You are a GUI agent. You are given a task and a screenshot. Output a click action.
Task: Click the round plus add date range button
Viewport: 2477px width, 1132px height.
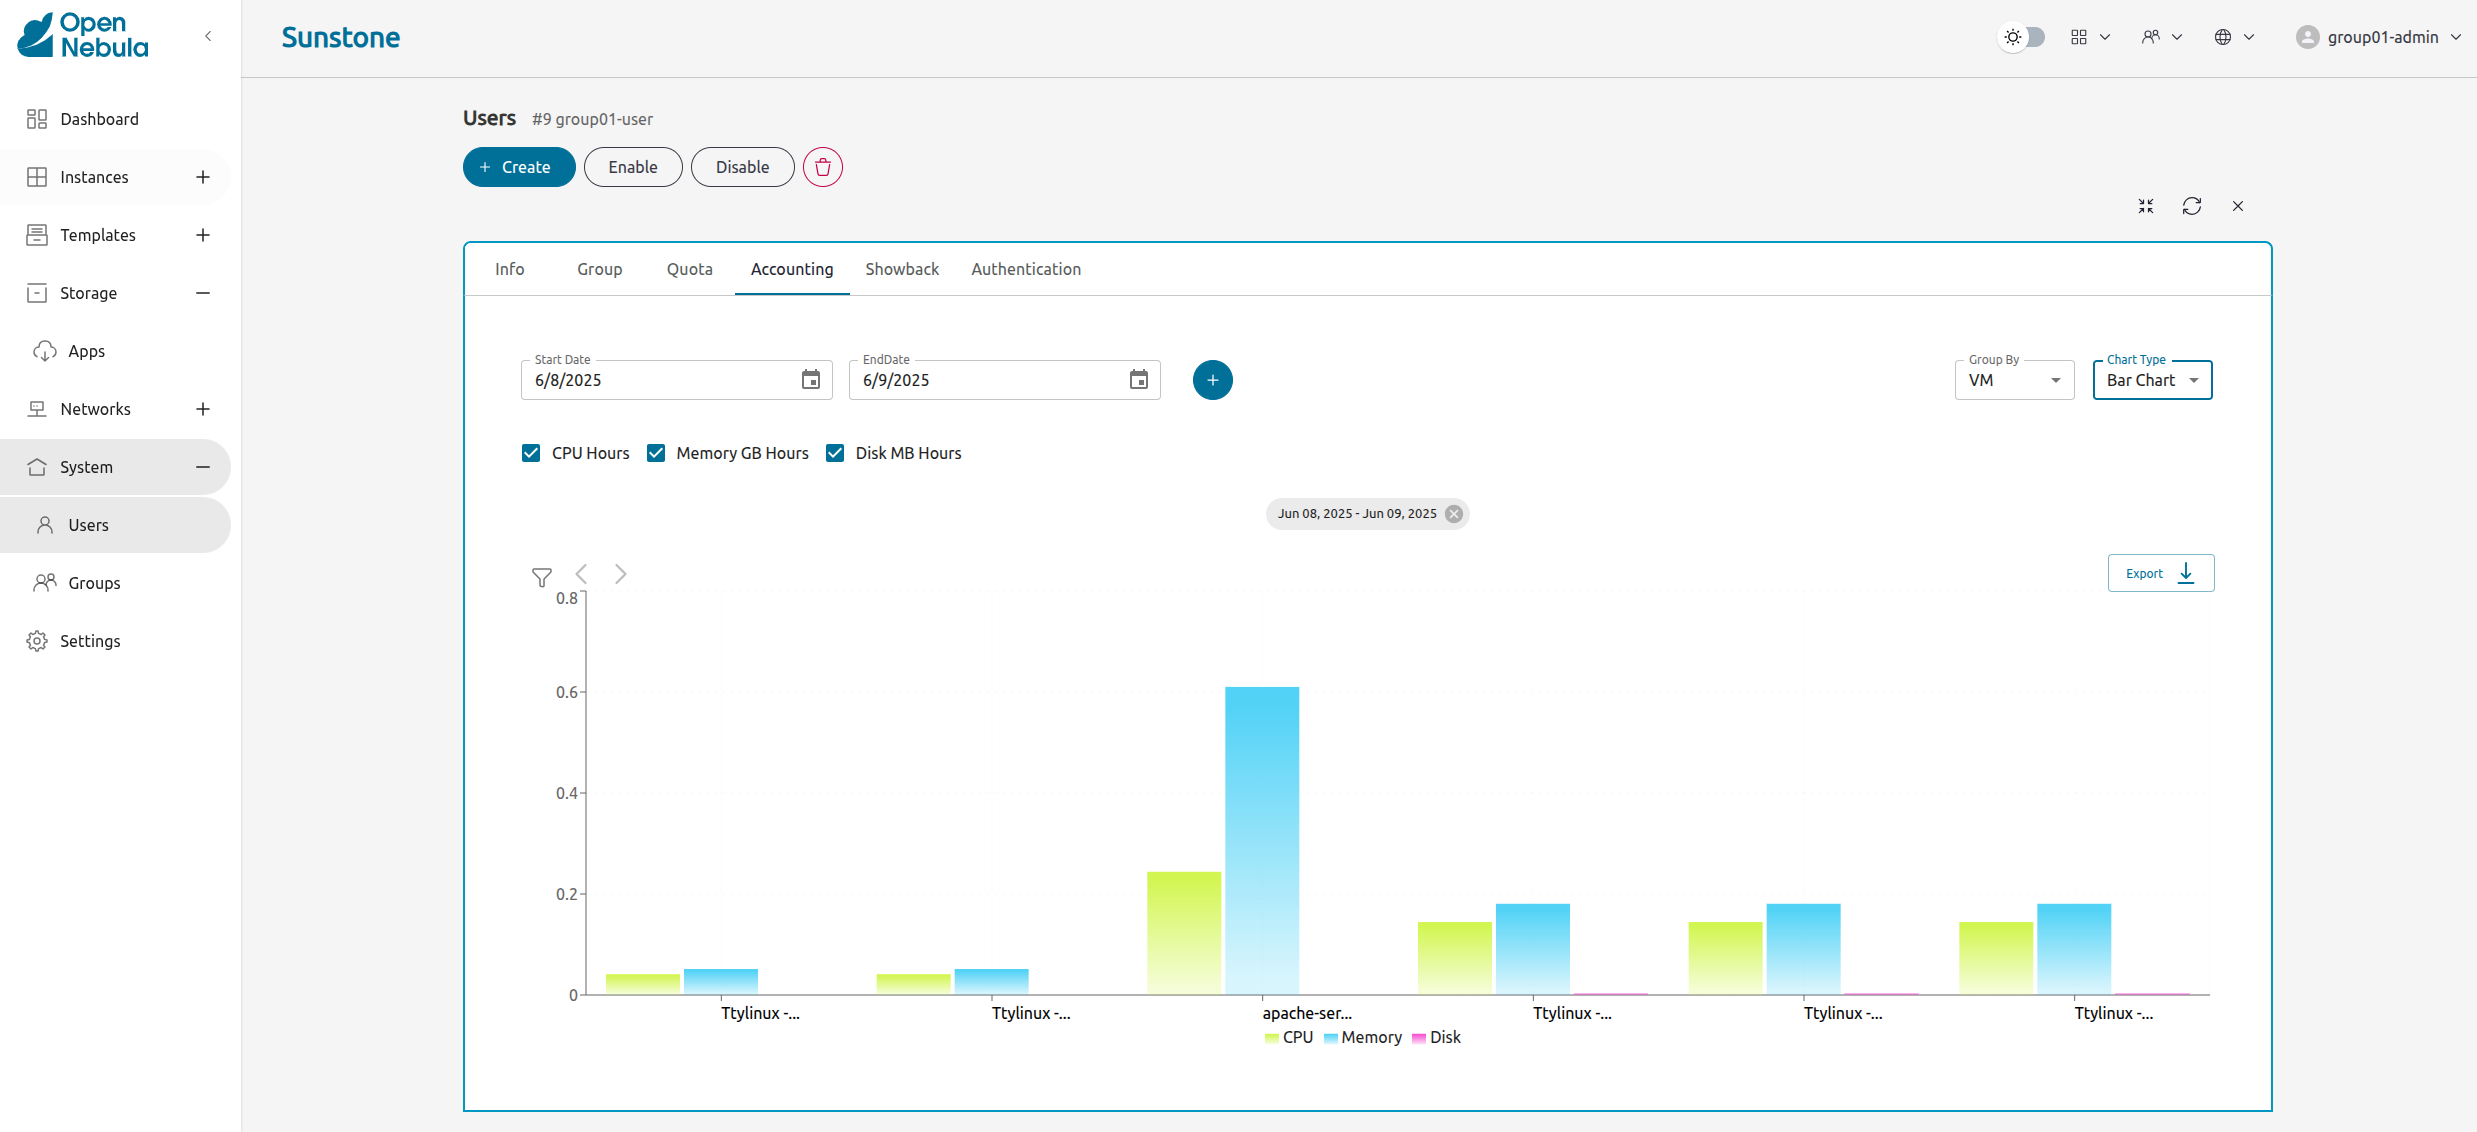(x=1212, y=380)
